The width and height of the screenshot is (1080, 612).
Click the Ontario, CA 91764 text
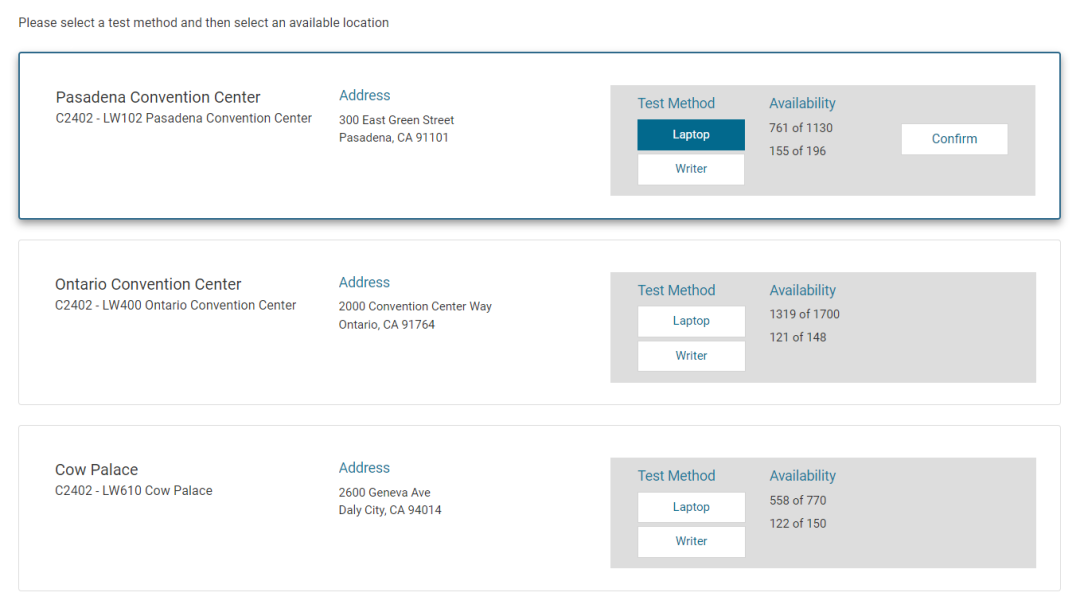386,324
